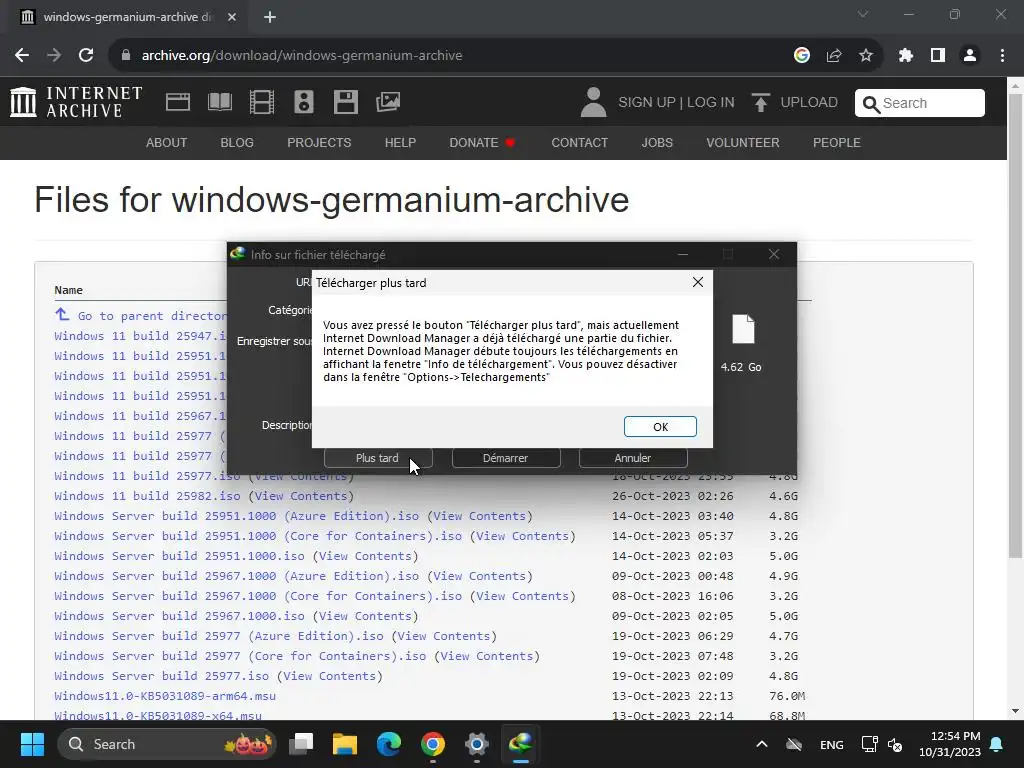Click the ENG language indicator
The image size is (1024, 768).
click(831, 744)
